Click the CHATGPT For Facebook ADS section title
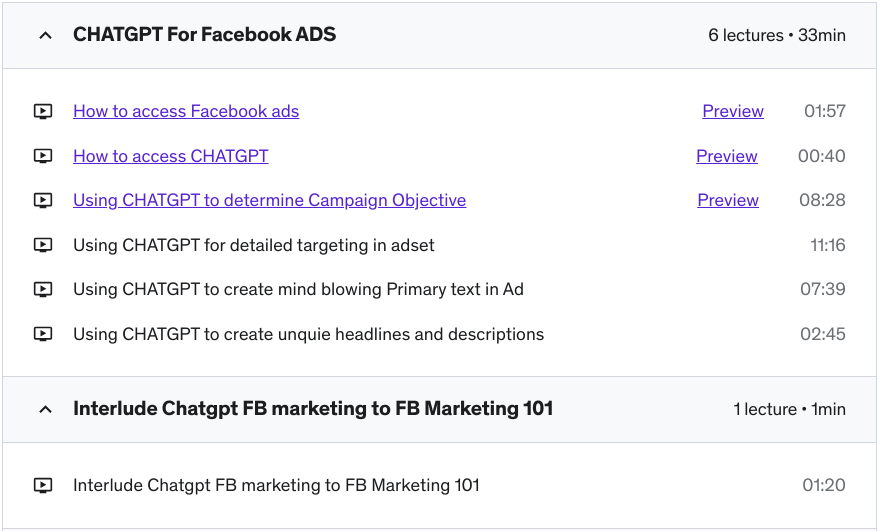This screenshot has height=531, width=877. pyautogui.click(x=204, y=34)
